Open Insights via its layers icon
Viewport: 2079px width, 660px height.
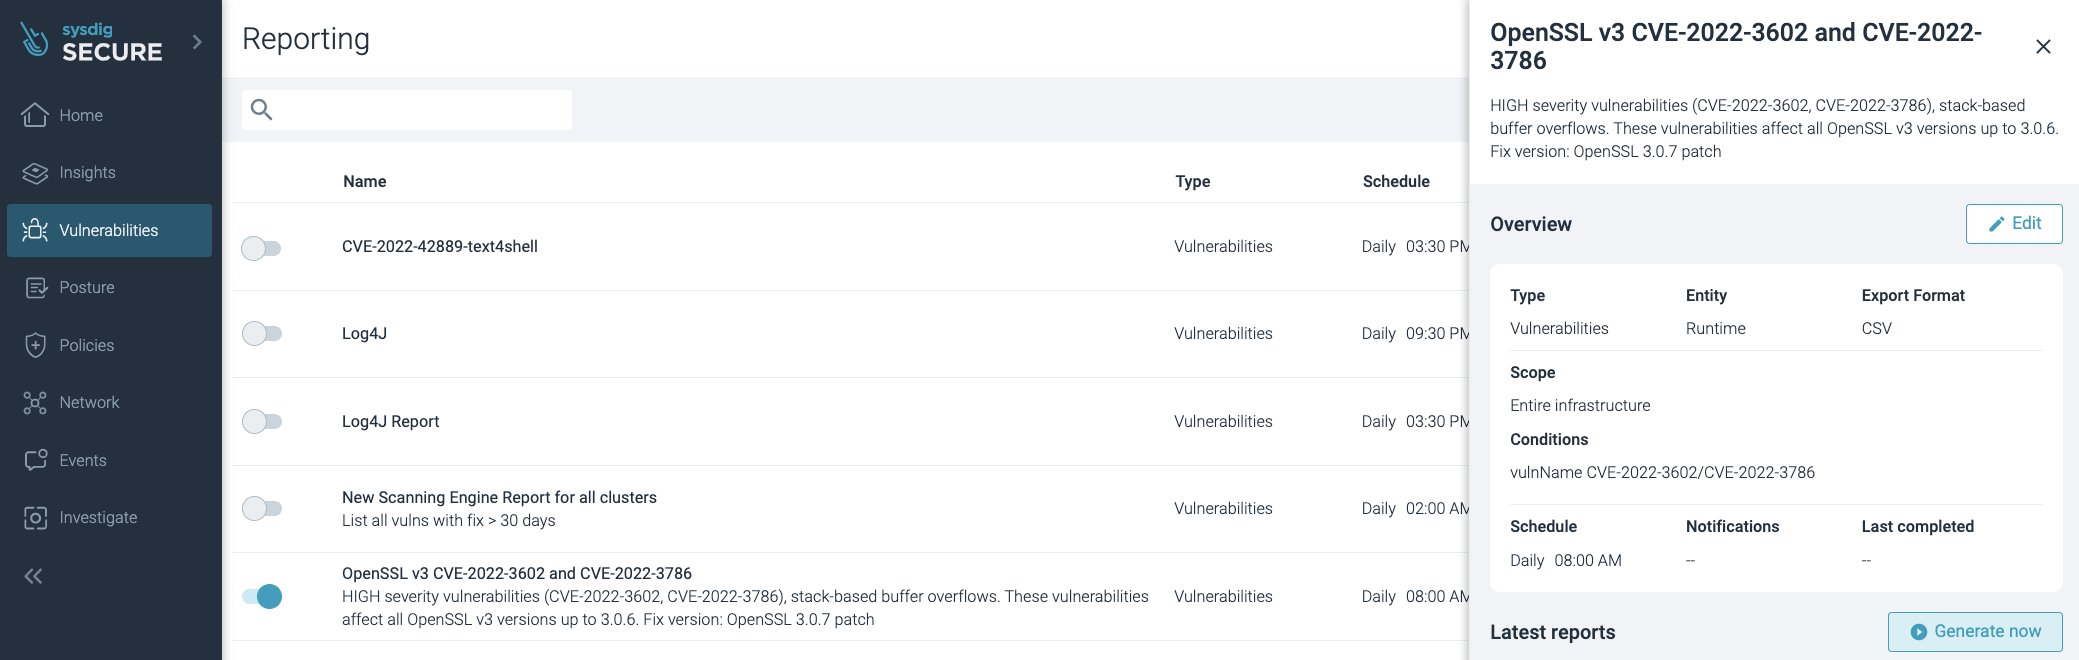pyautogui.click(x=35, y=173)
